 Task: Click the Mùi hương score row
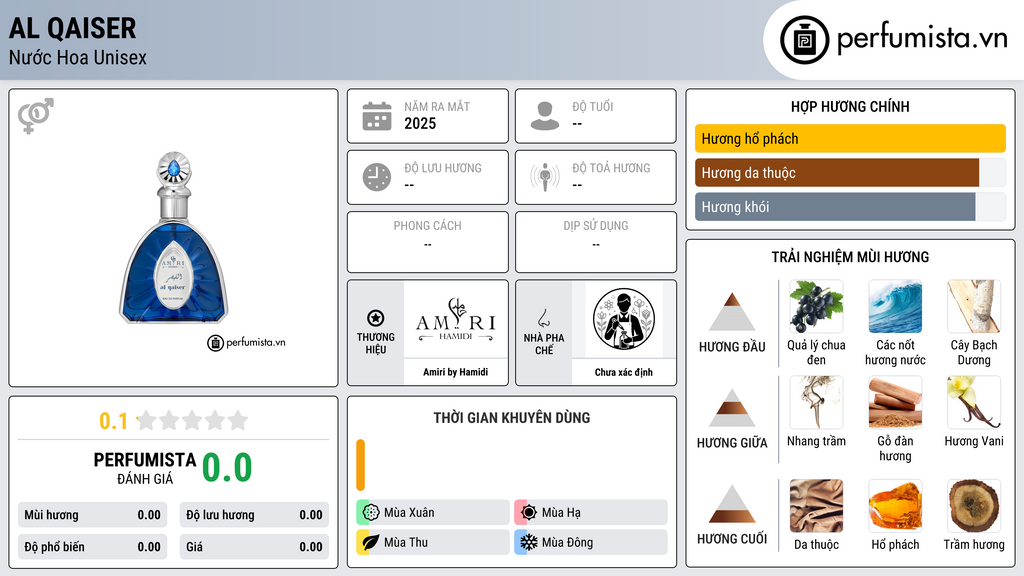[x=93, y=515]
